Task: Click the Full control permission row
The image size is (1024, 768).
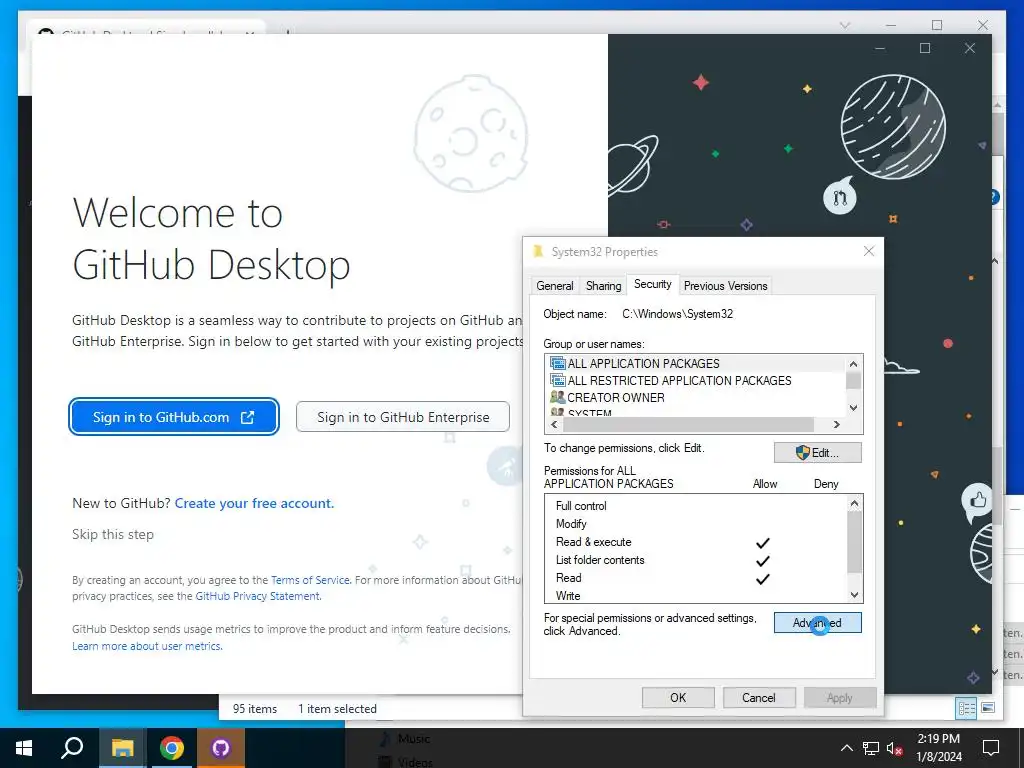Action: (696, 505)
